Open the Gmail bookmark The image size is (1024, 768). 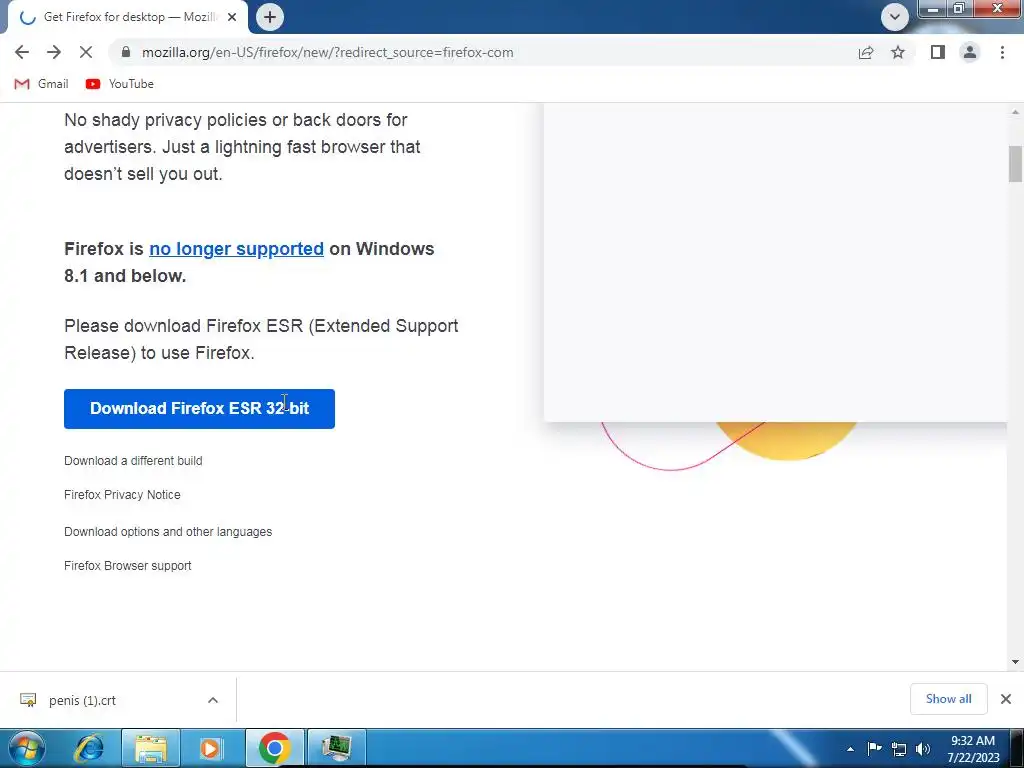point(41,84)
